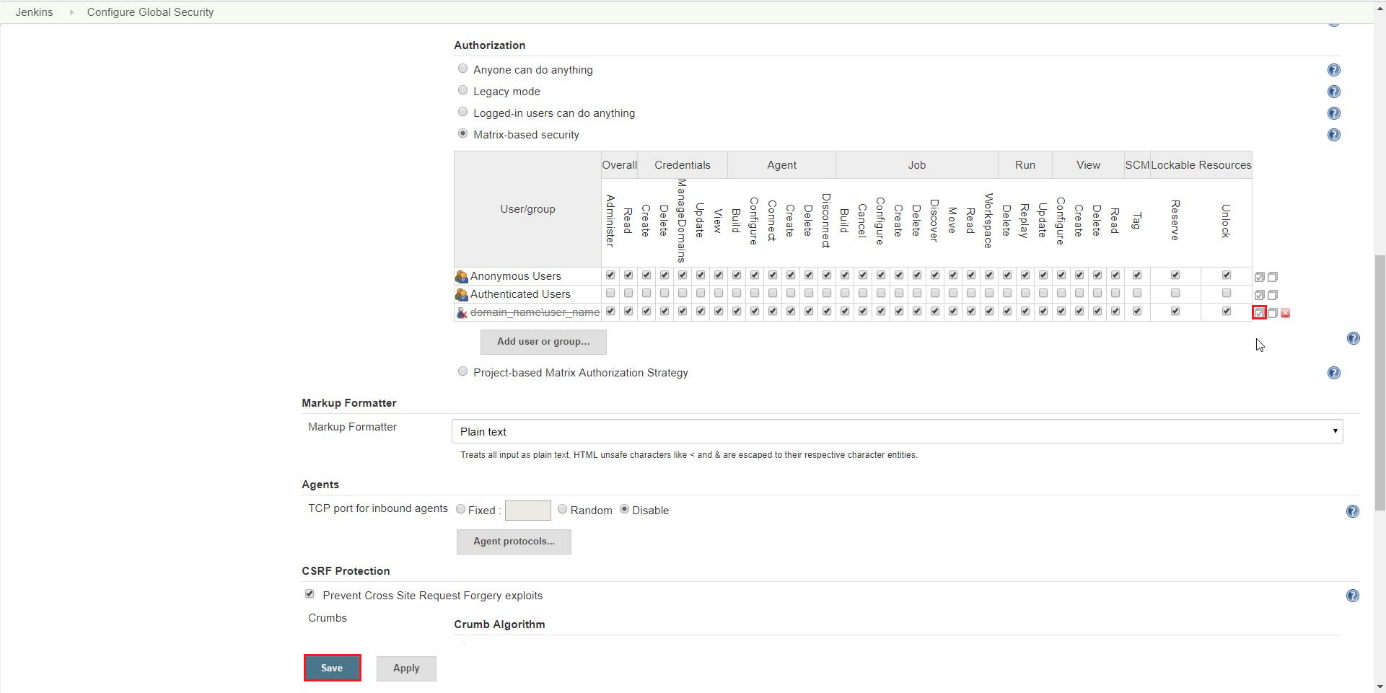
Task: Click the CSRF Protection section heading
Action: pos(346,571)
